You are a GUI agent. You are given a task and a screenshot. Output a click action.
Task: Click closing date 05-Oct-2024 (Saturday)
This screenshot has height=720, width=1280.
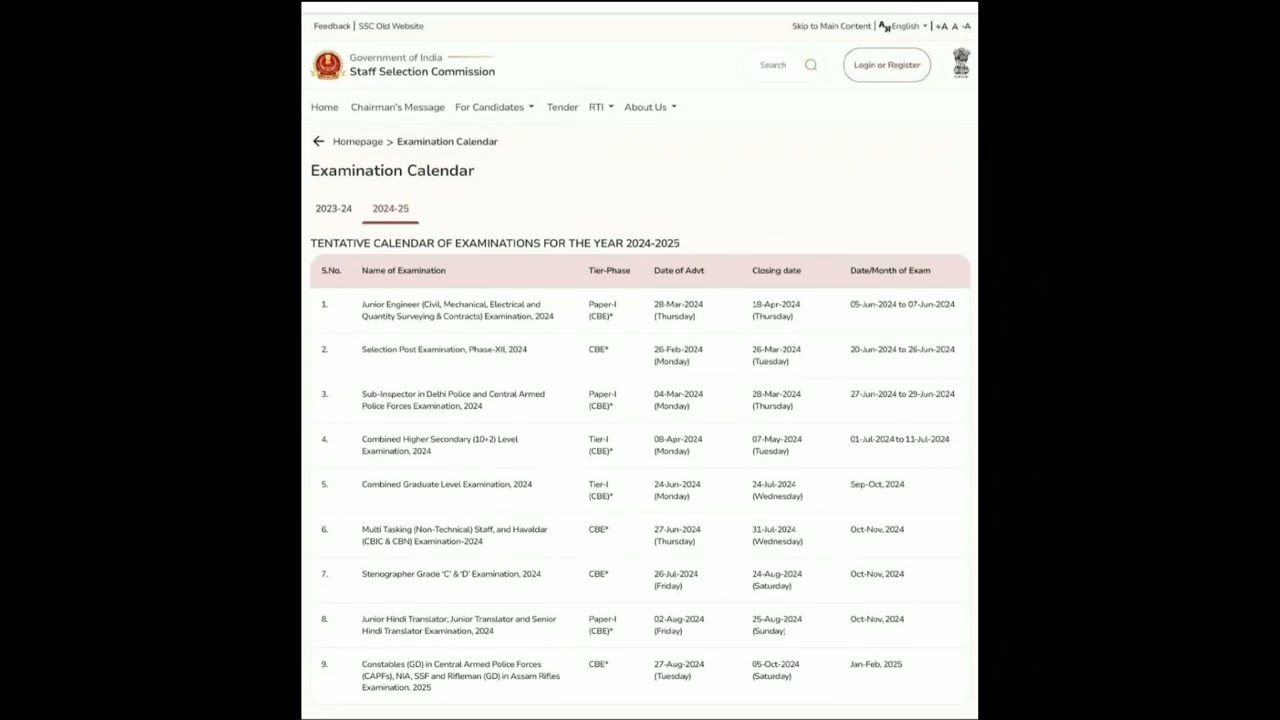coord(775,670)
